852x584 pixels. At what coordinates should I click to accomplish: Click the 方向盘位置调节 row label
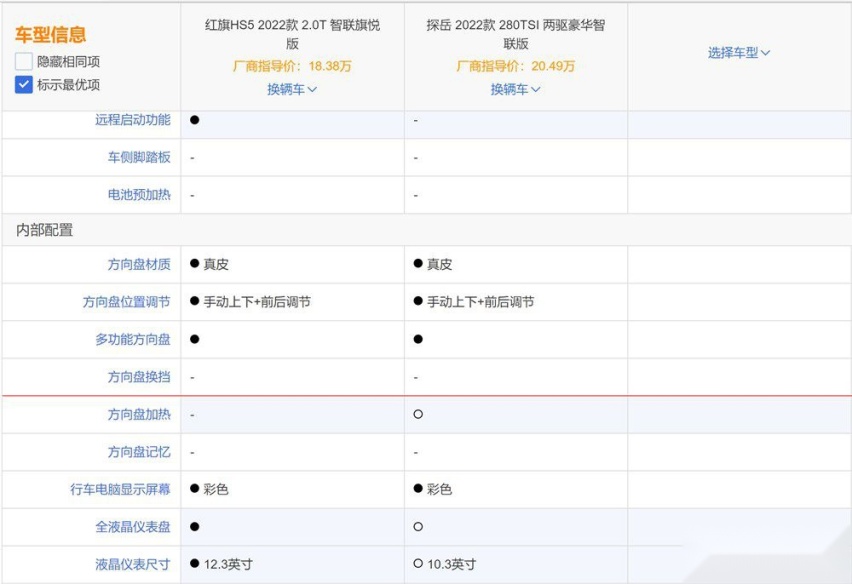pyautogui.click(x=127, y=302)
